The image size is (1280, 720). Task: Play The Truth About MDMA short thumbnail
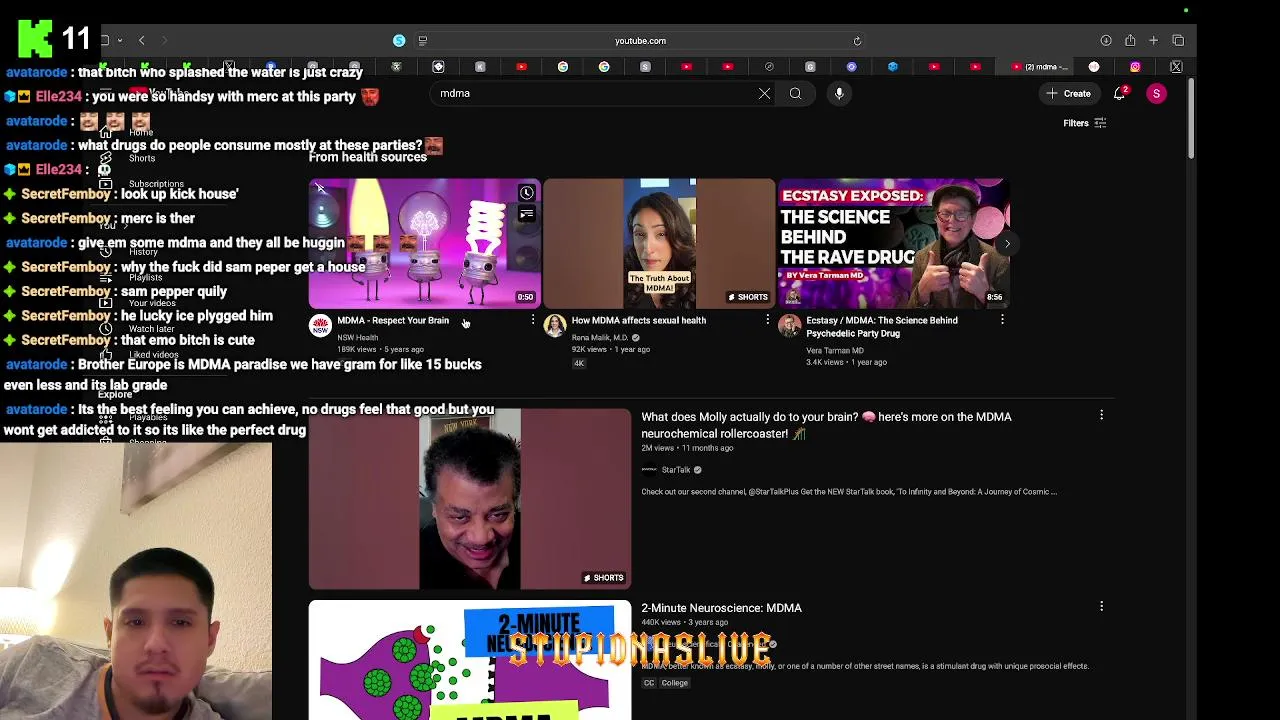[x=659, y=244]
